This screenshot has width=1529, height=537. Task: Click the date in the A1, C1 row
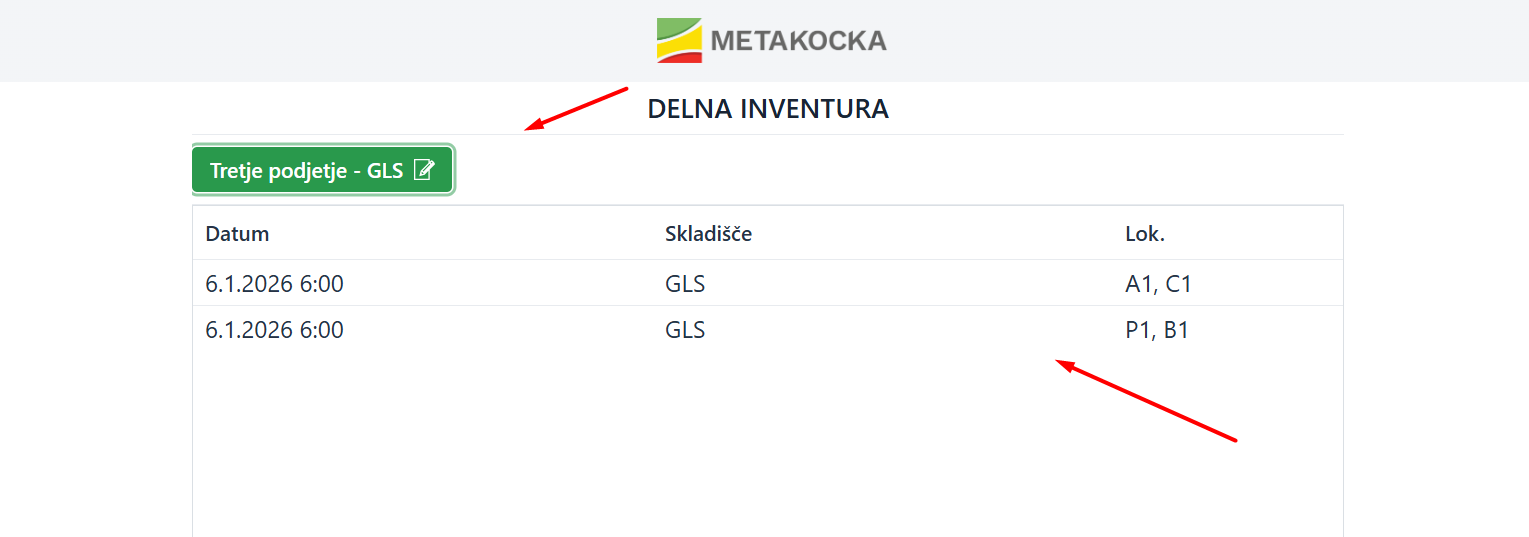274,284
